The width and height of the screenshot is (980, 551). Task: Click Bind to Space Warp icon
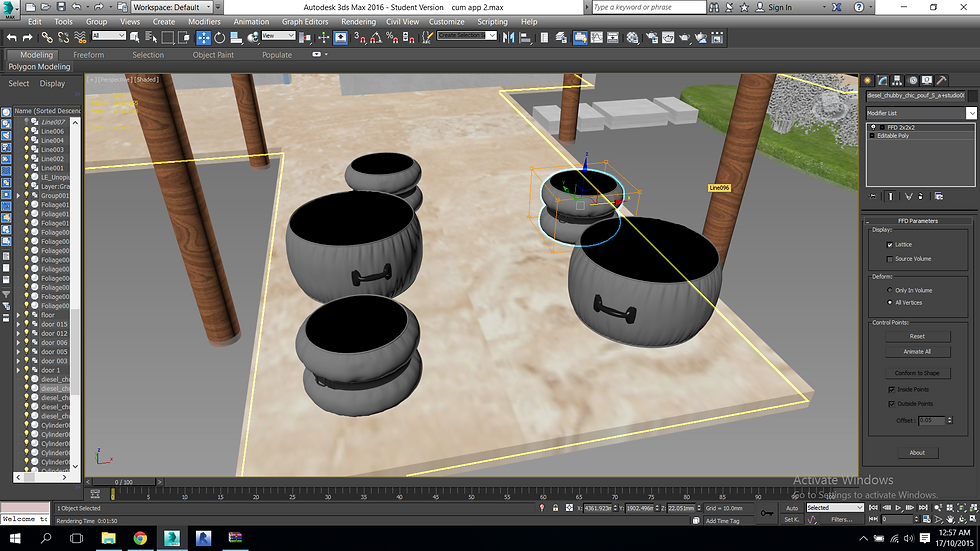click(80, 38)
